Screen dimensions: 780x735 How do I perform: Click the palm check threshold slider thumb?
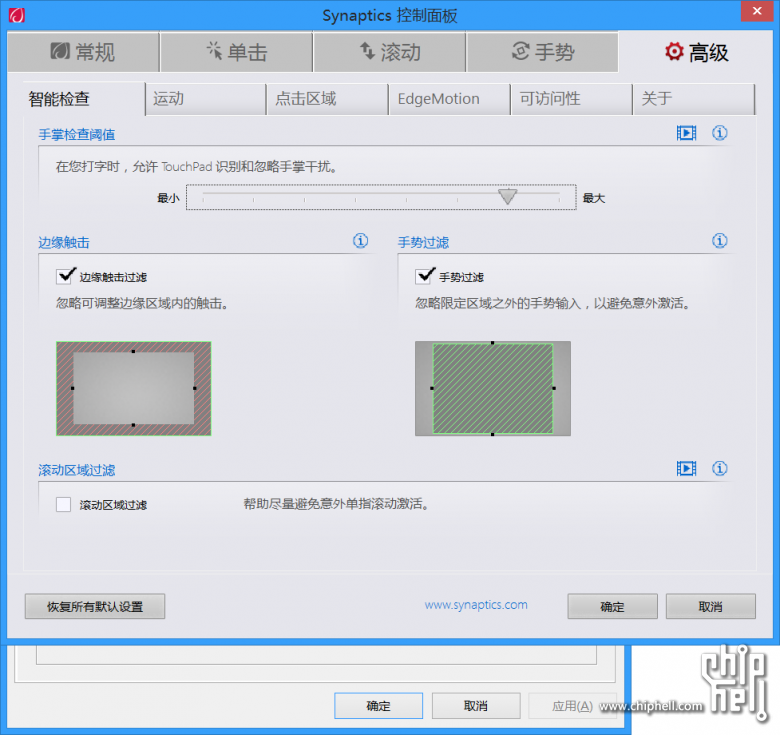(x=507, y=196)
